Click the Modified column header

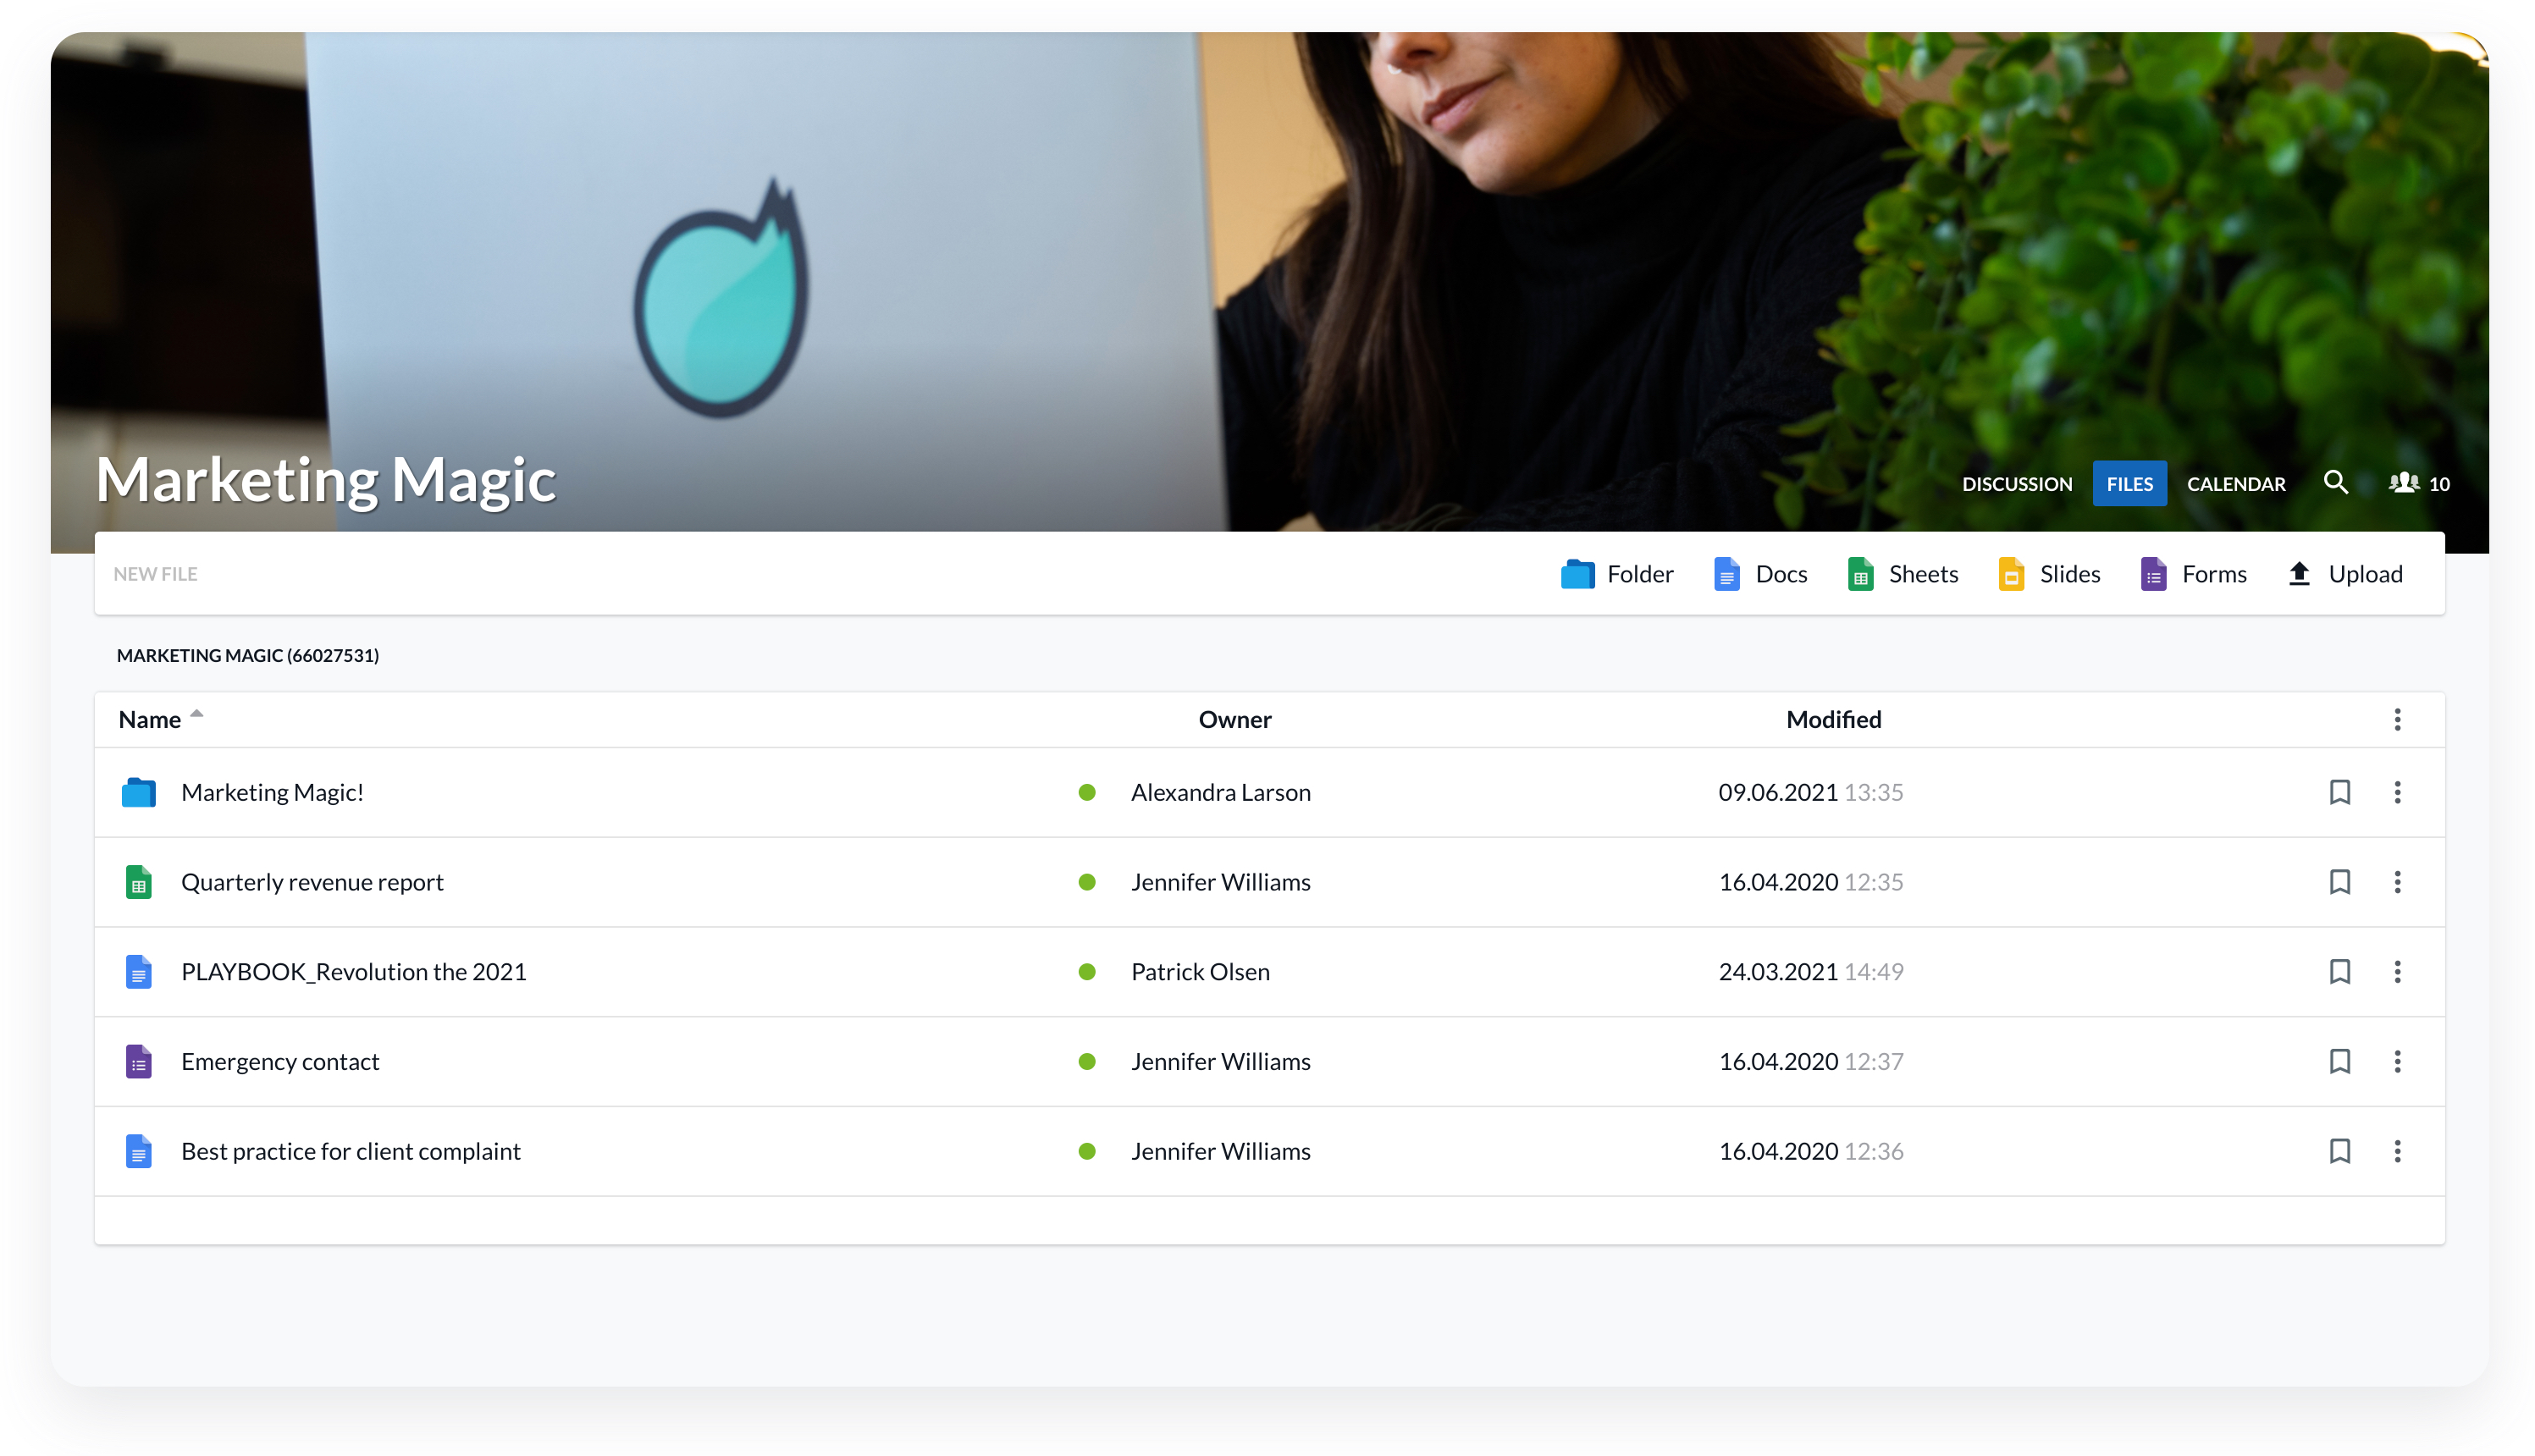[x=1832, y=720]
